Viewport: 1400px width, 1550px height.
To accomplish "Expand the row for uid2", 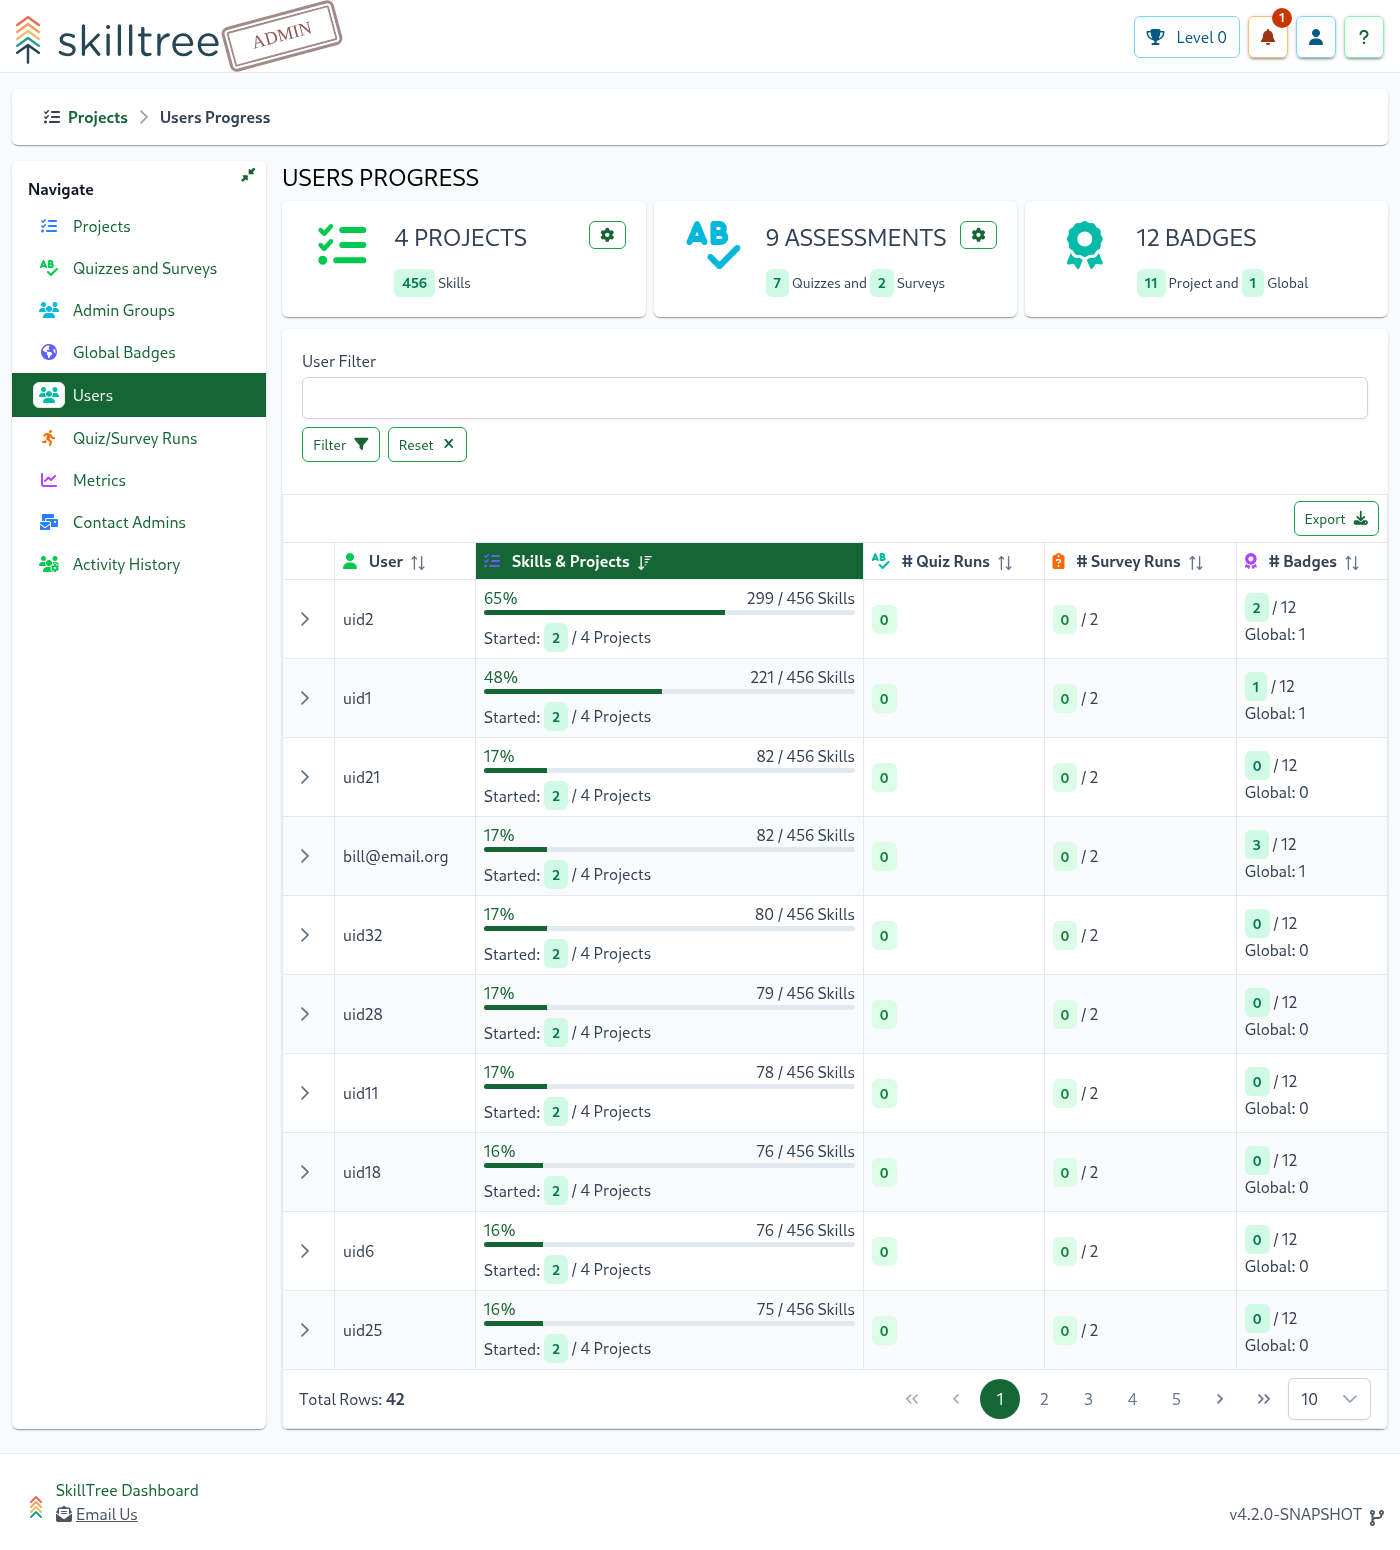I will click(306, 619).
